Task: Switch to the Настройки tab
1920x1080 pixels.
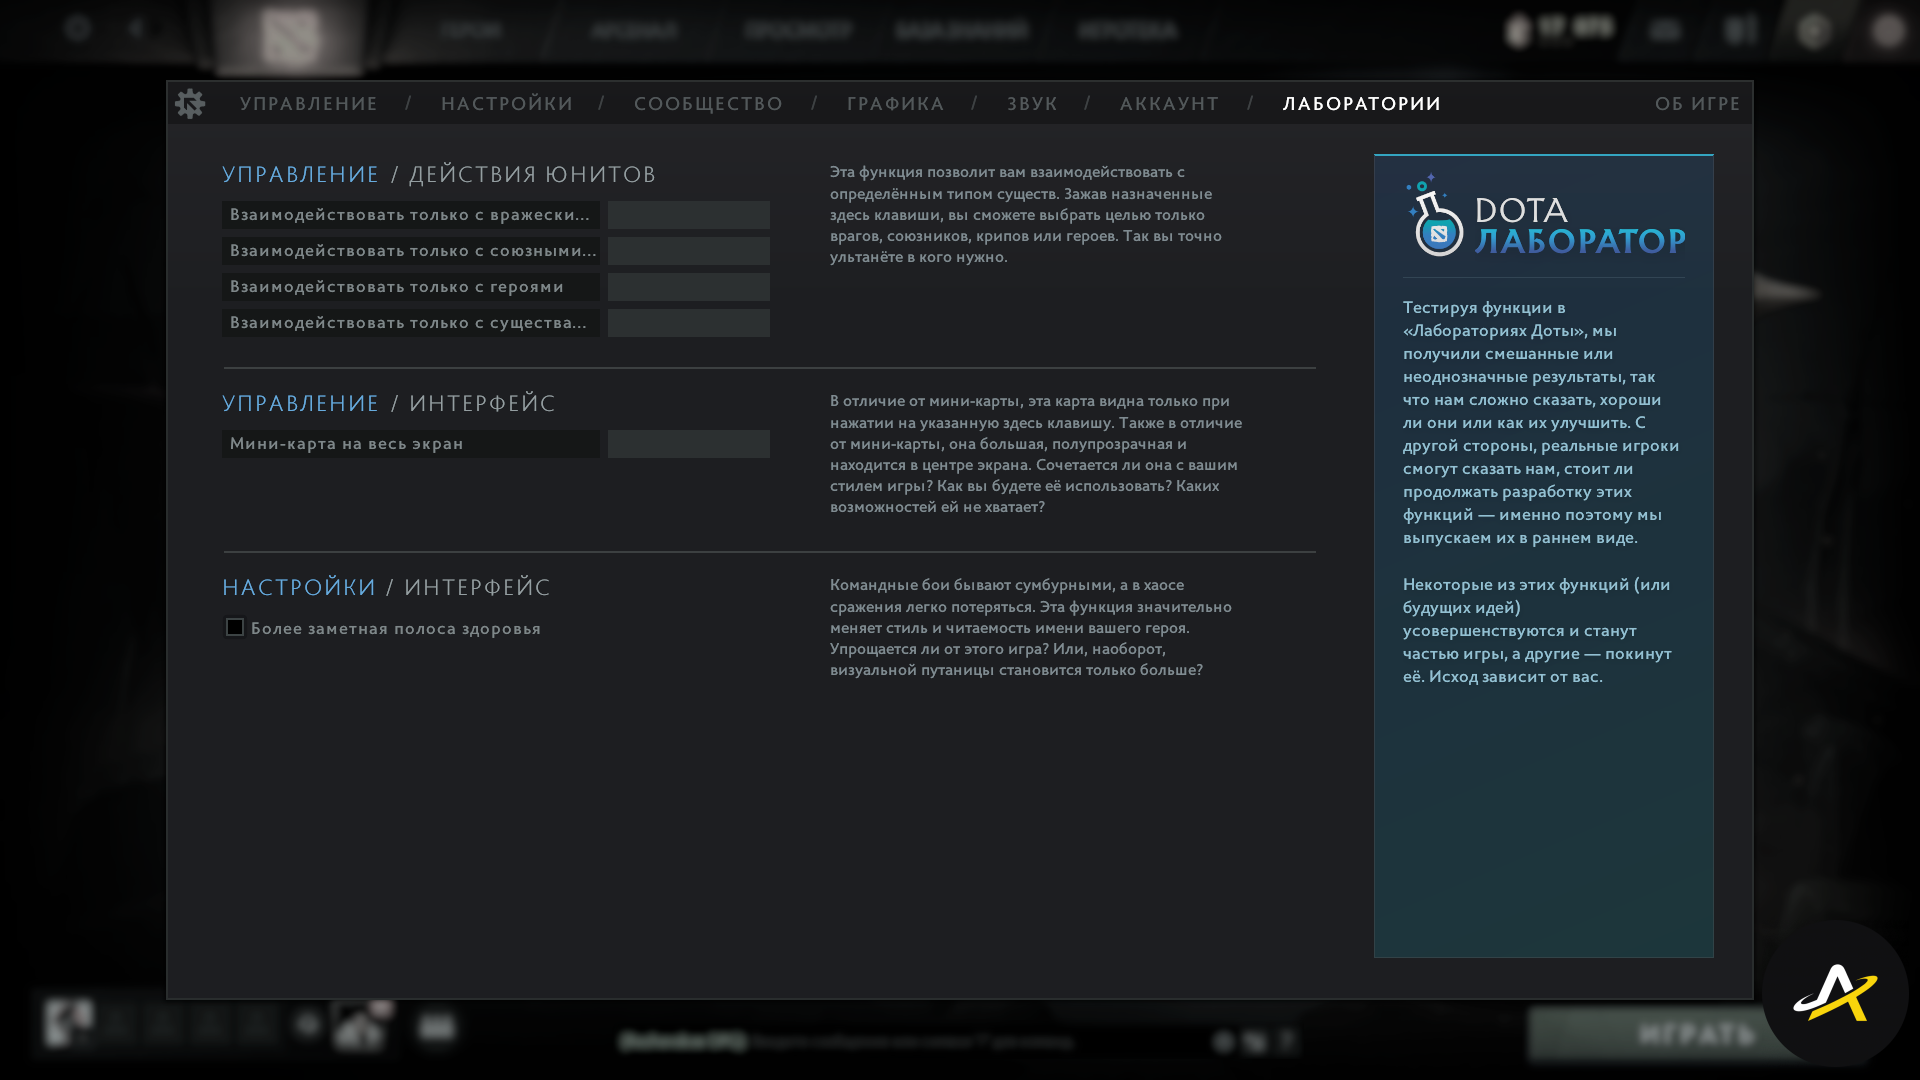Action: pos(507,104)
